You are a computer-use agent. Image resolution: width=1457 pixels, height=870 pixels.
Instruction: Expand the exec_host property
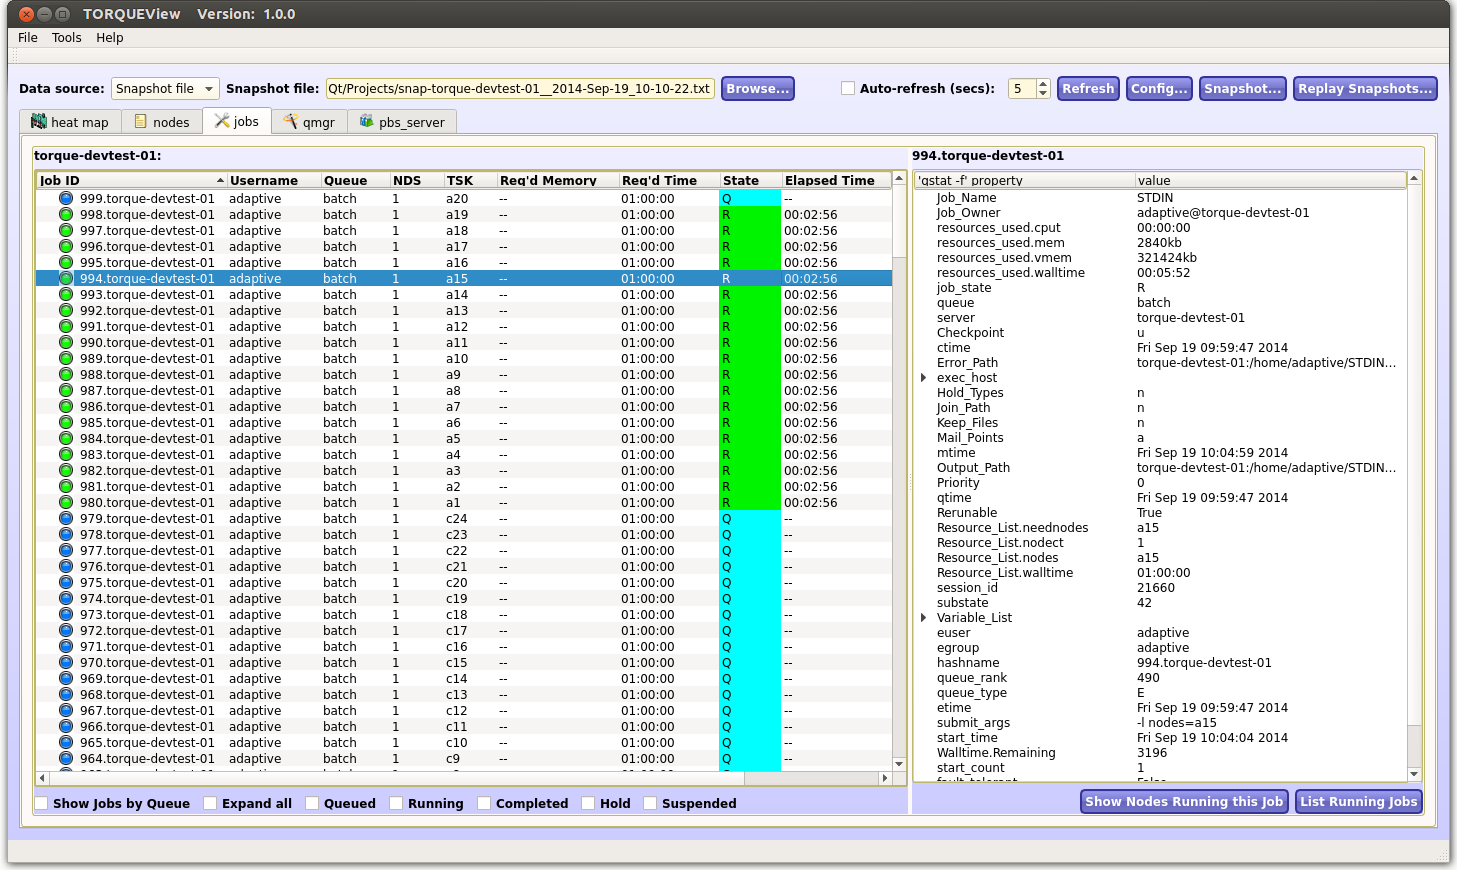point(922,377)
